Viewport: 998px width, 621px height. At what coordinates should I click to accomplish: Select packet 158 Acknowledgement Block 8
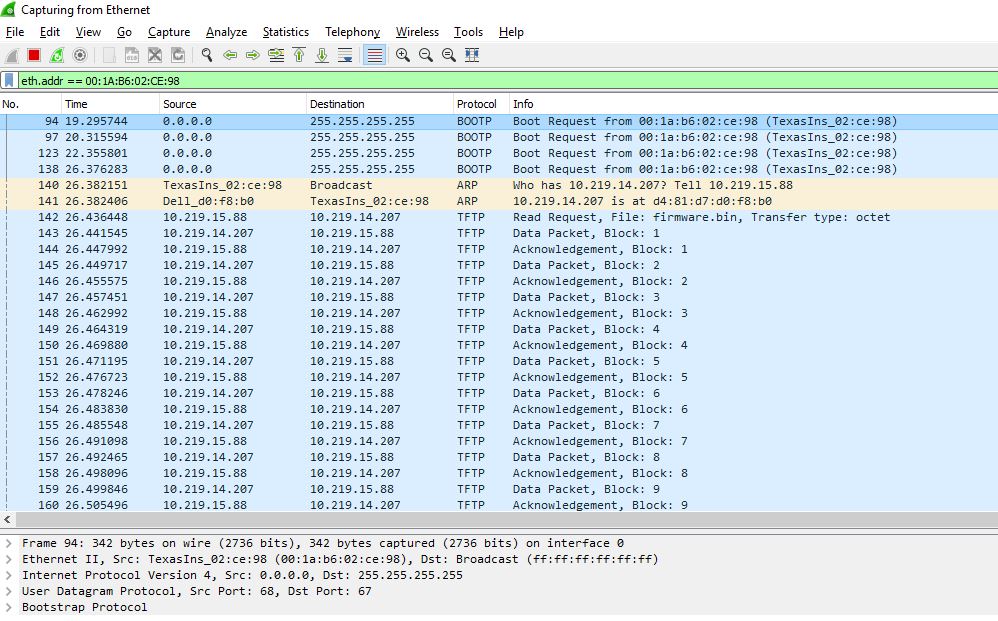click(499, 473)
